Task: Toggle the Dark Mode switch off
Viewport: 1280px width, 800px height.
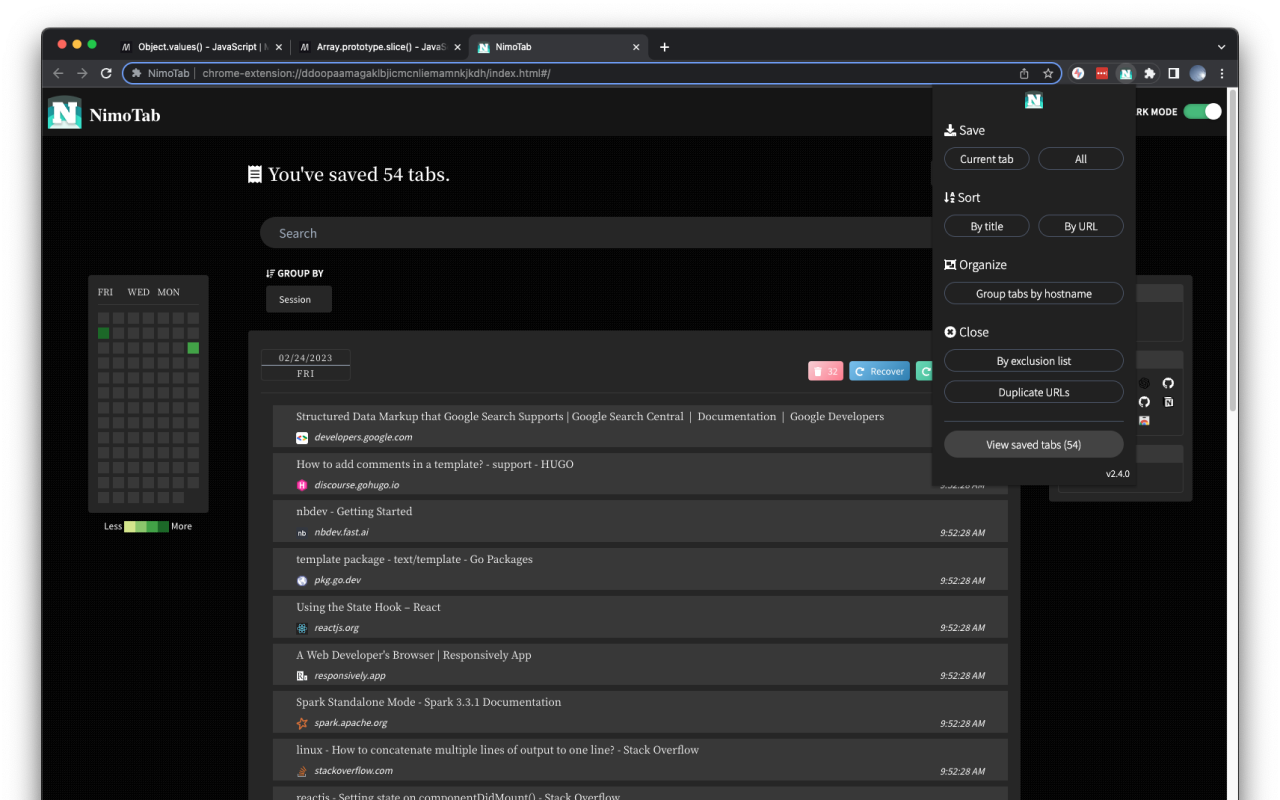Action: [x=1202, y=111]
